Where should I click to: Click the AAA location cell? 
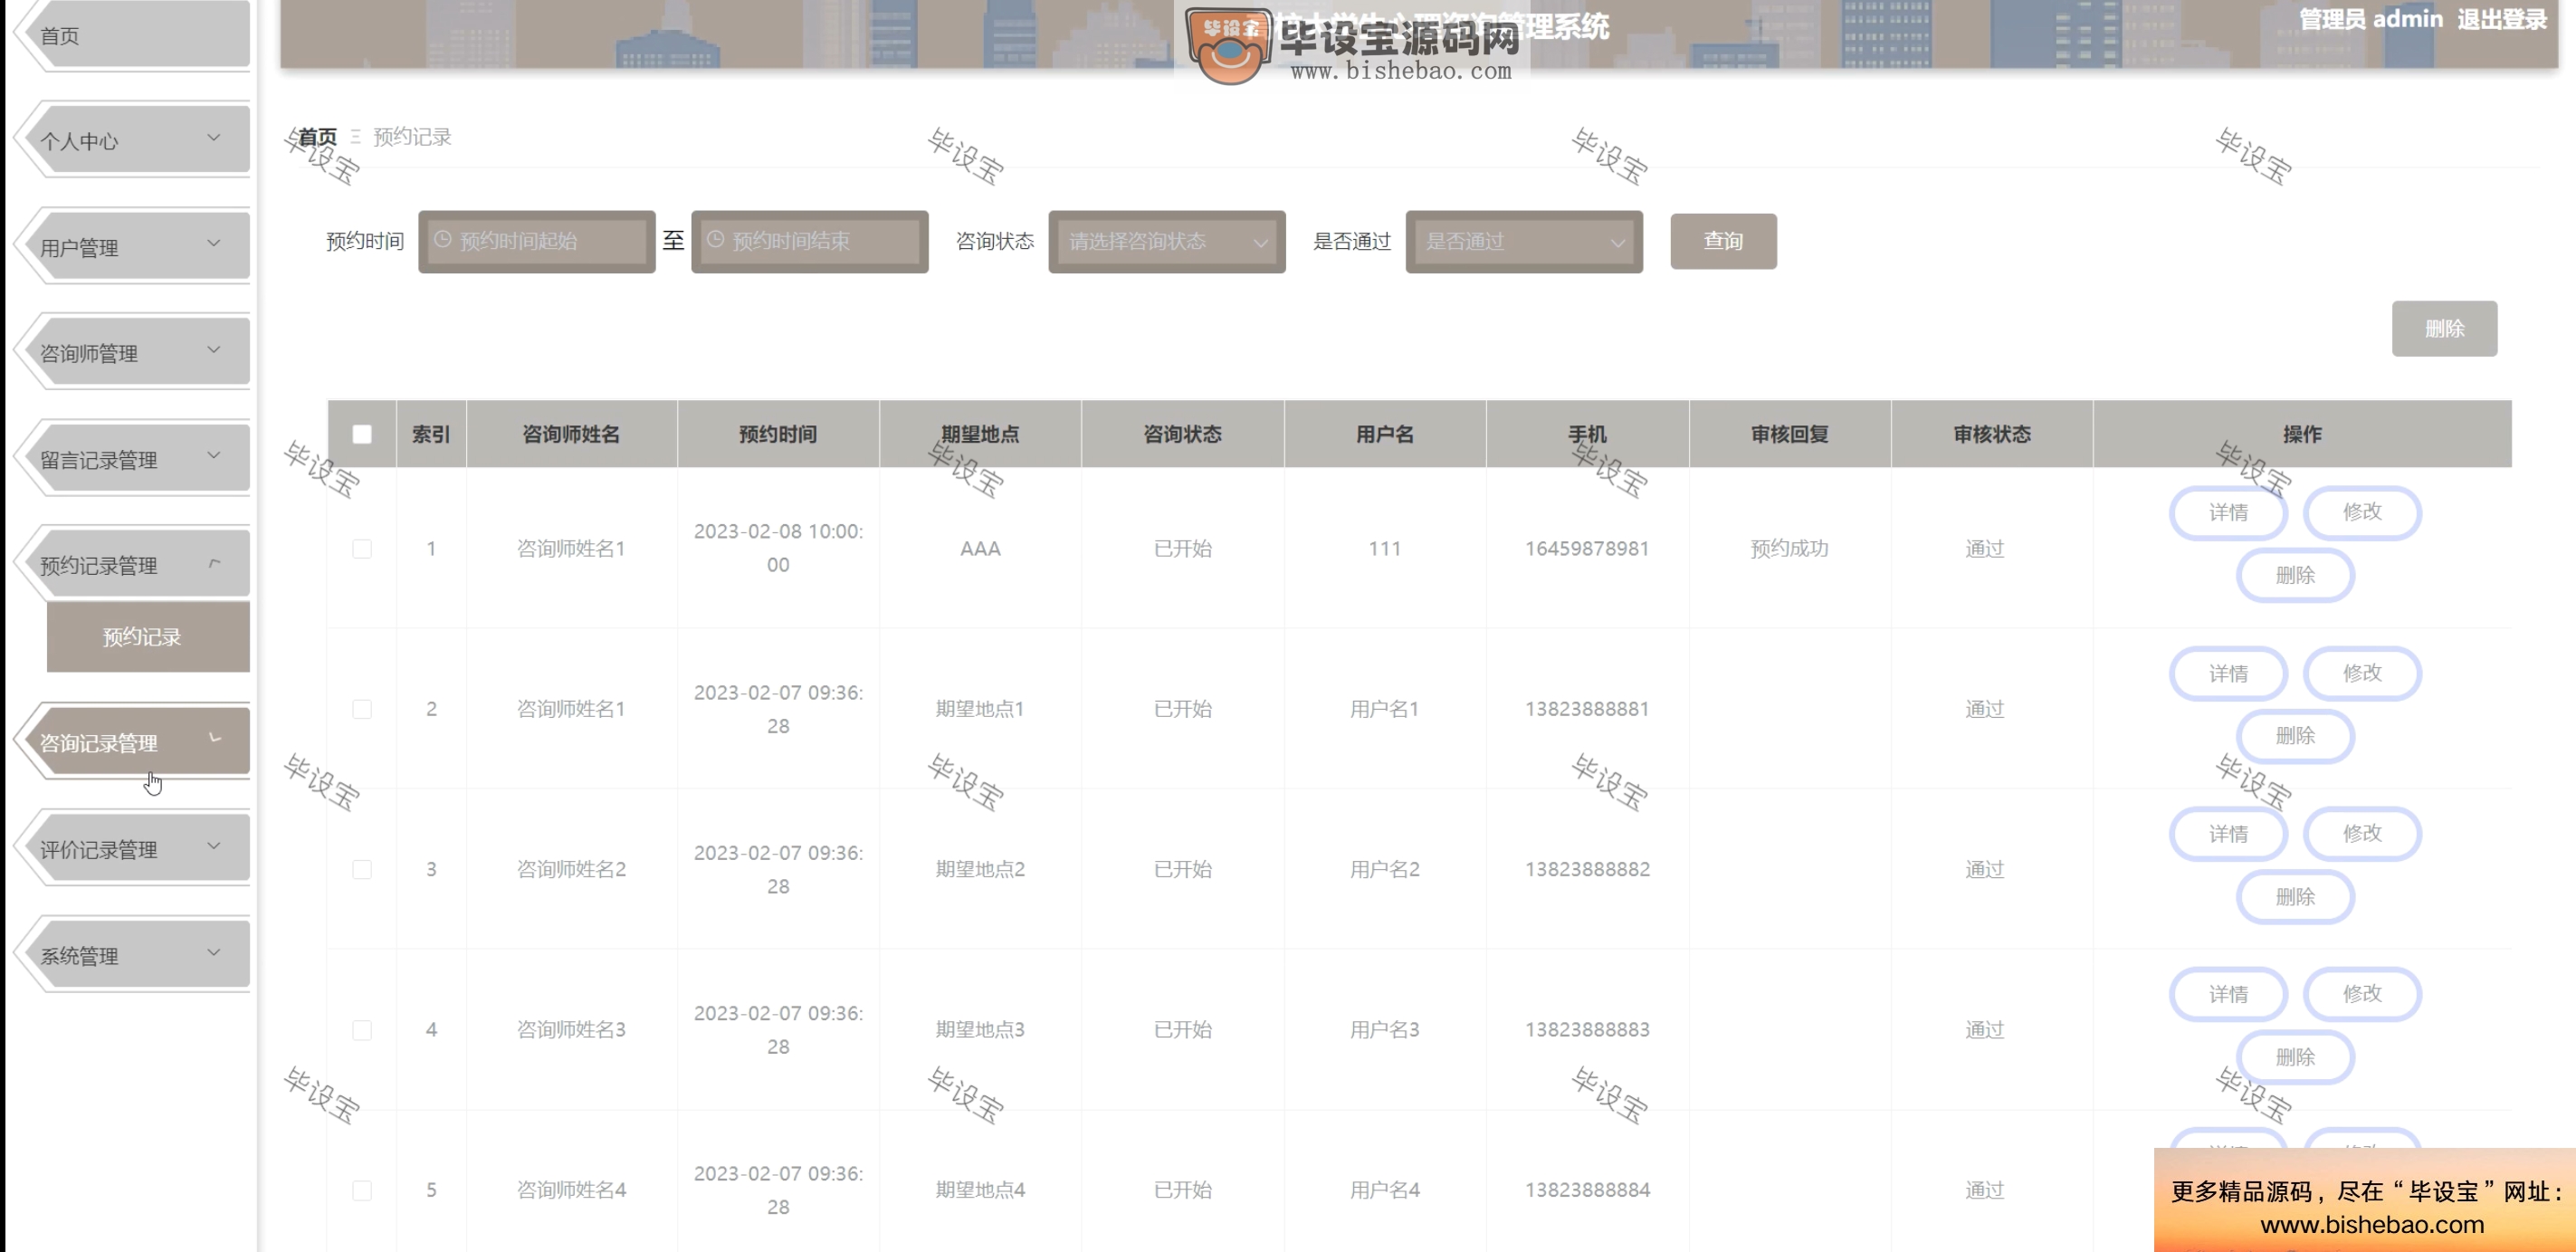click(980, 548)
